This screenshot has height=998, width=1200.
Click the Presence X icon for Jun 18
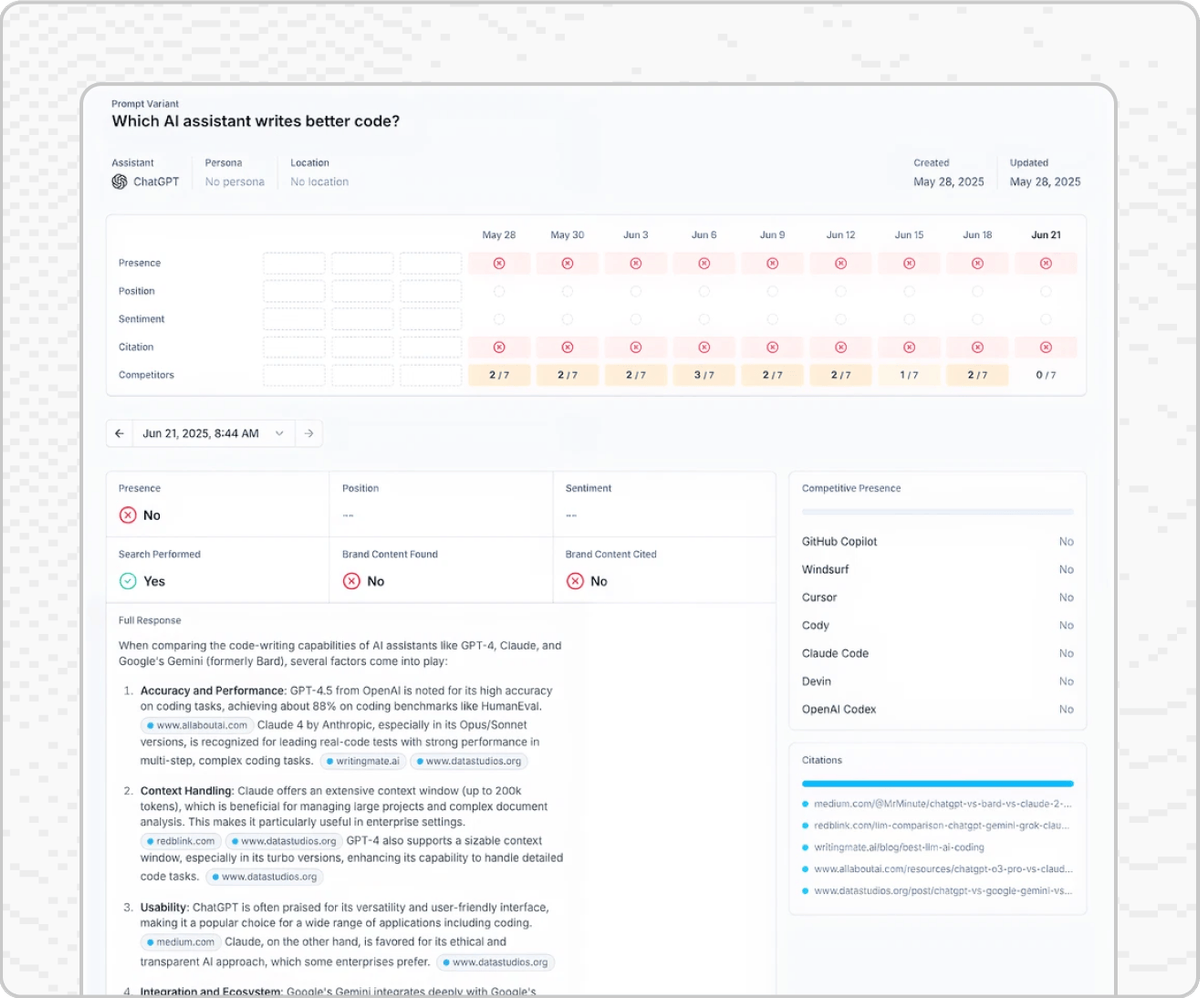coord(978,263)
